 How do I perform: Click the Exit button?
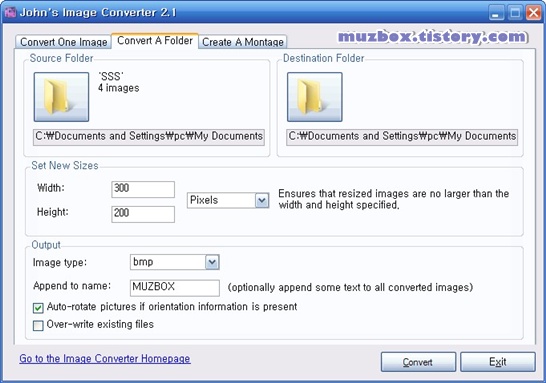click(x=498, y=362)
